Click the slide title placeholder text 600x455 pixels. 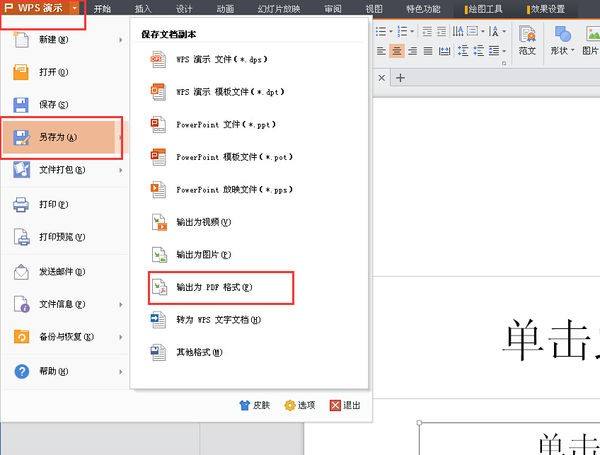click(x=551, y=340)
